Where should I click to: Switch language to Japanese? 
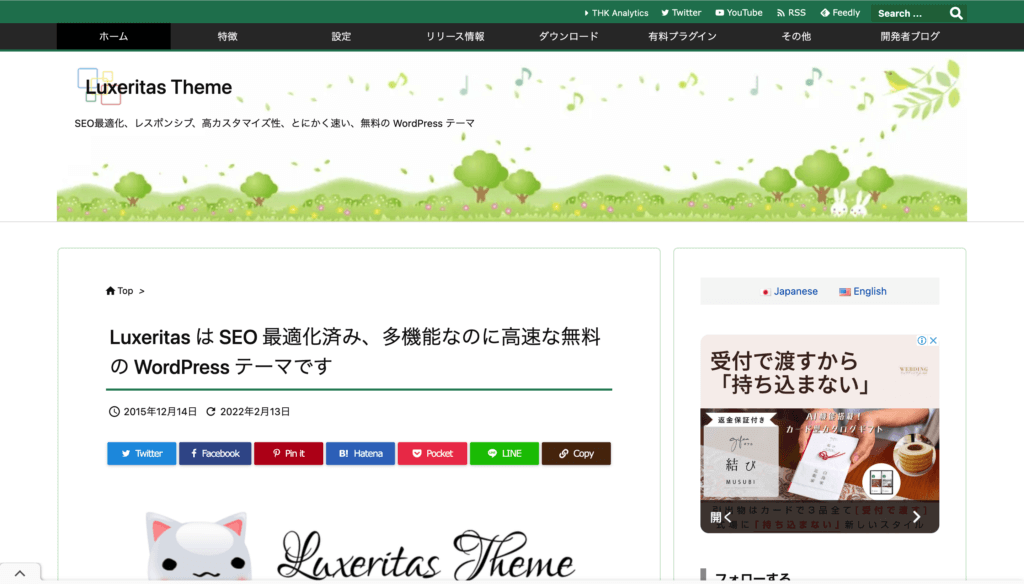tap(790, 291)
